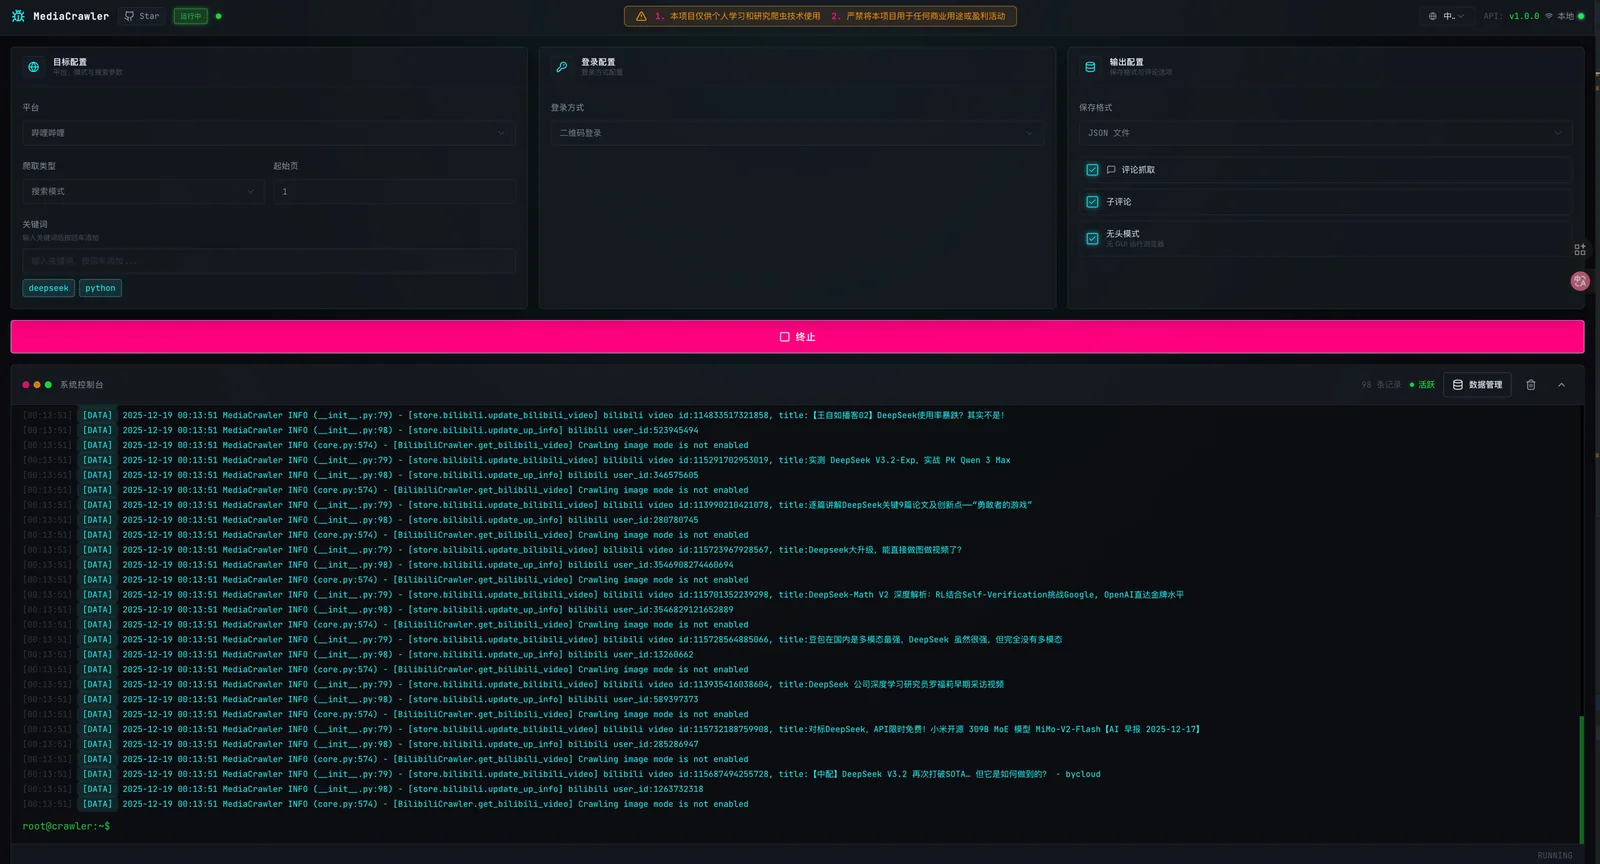Click the 系统控制台 console title

[x=81, y=385]
